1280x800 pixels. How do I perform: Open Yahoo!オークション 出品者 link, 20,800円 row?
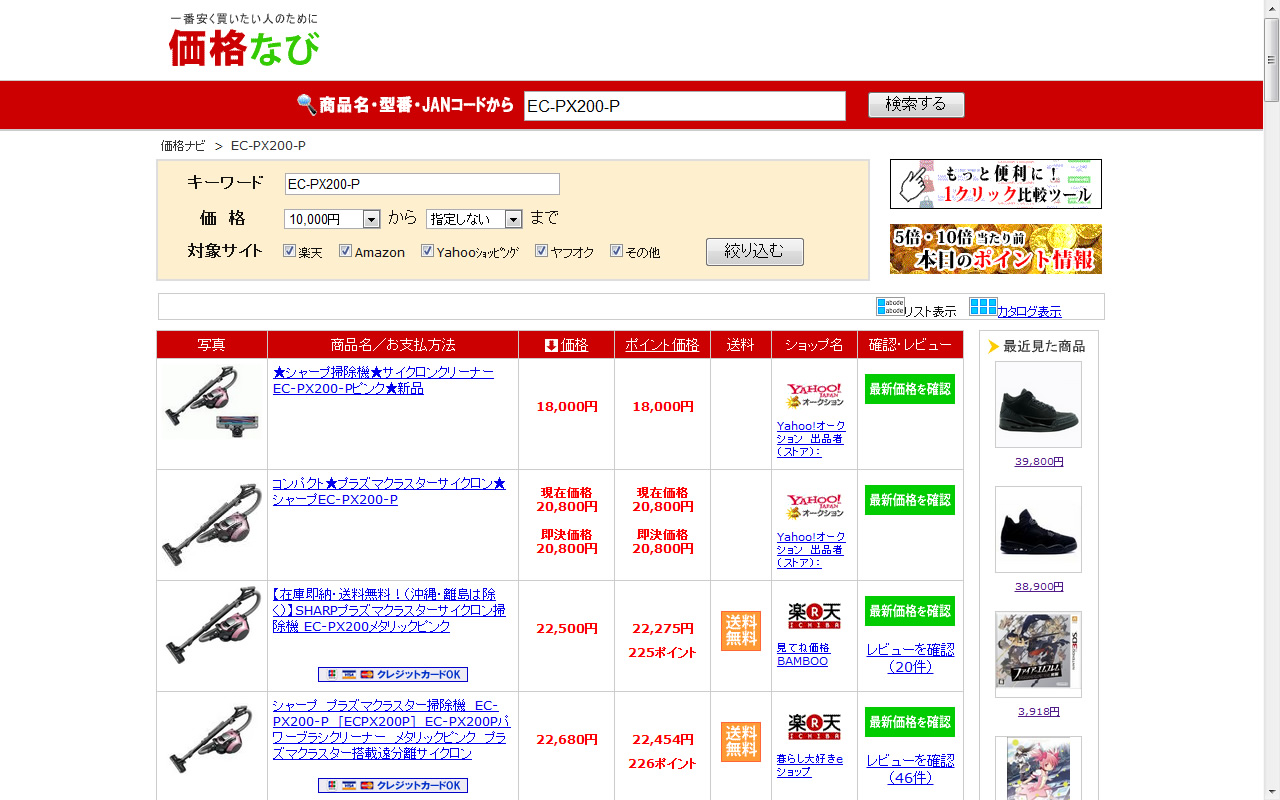click(x=811, y=549)
